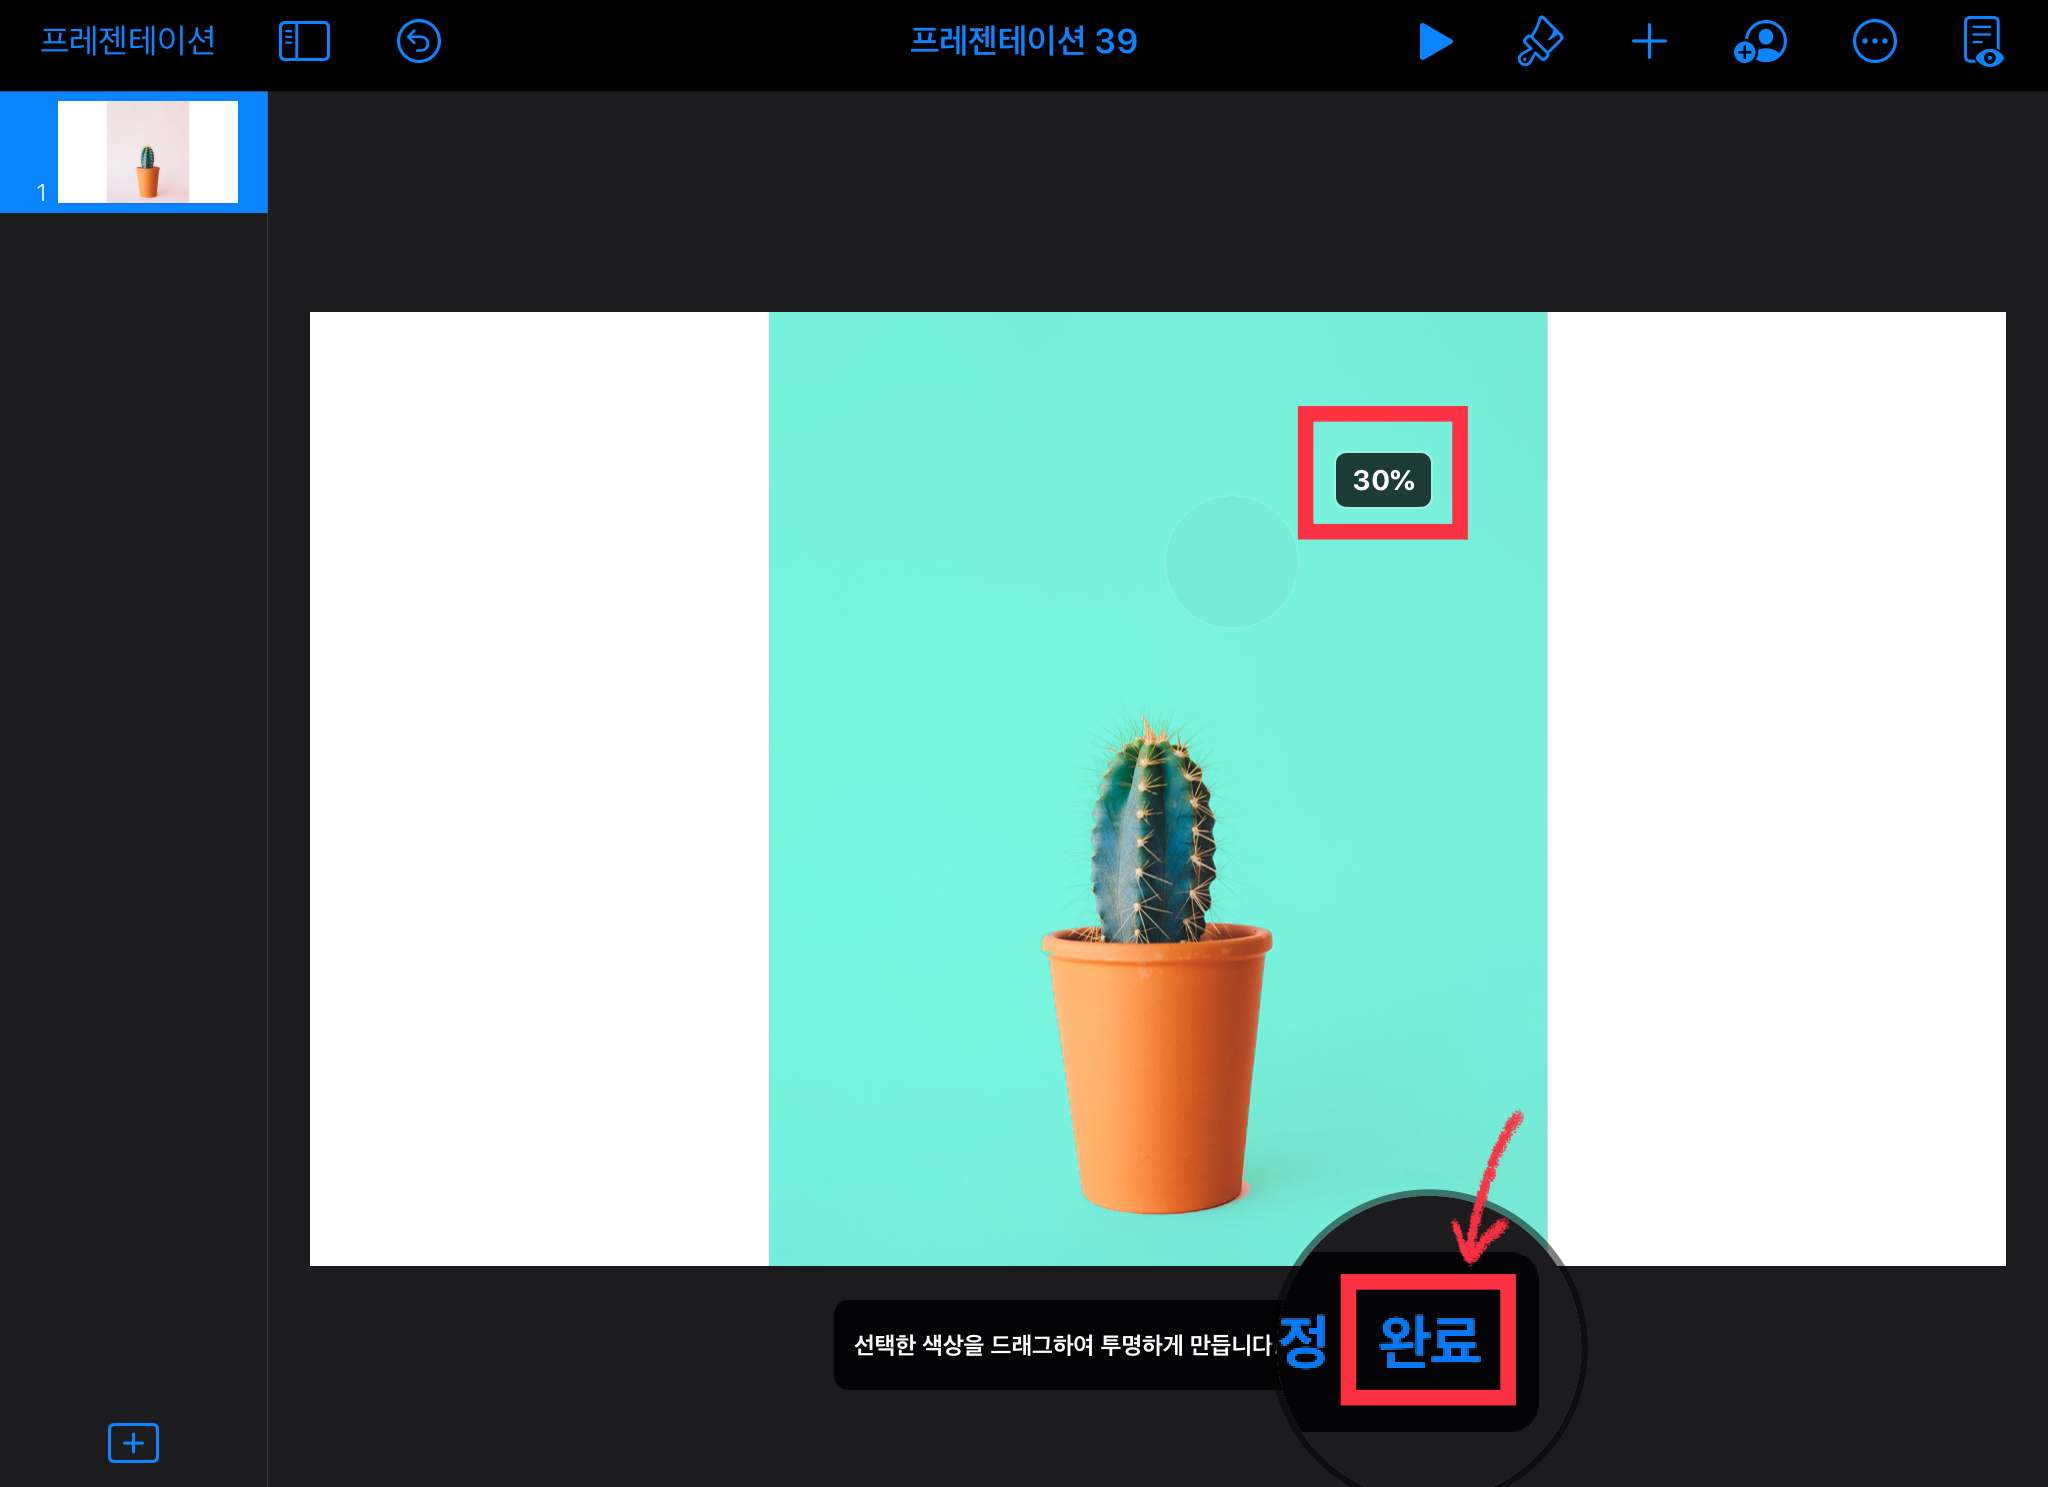
Task: Toggle the reading view document icon
Action: point(1982,41)
